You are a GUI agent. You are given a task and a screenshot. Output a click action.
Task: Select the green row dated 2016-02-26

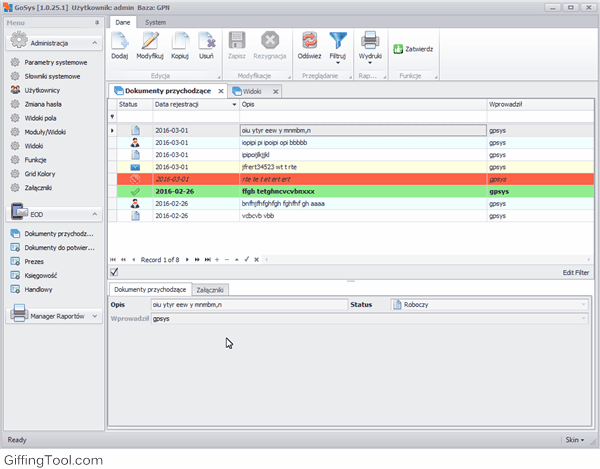[x=300, y=190]
